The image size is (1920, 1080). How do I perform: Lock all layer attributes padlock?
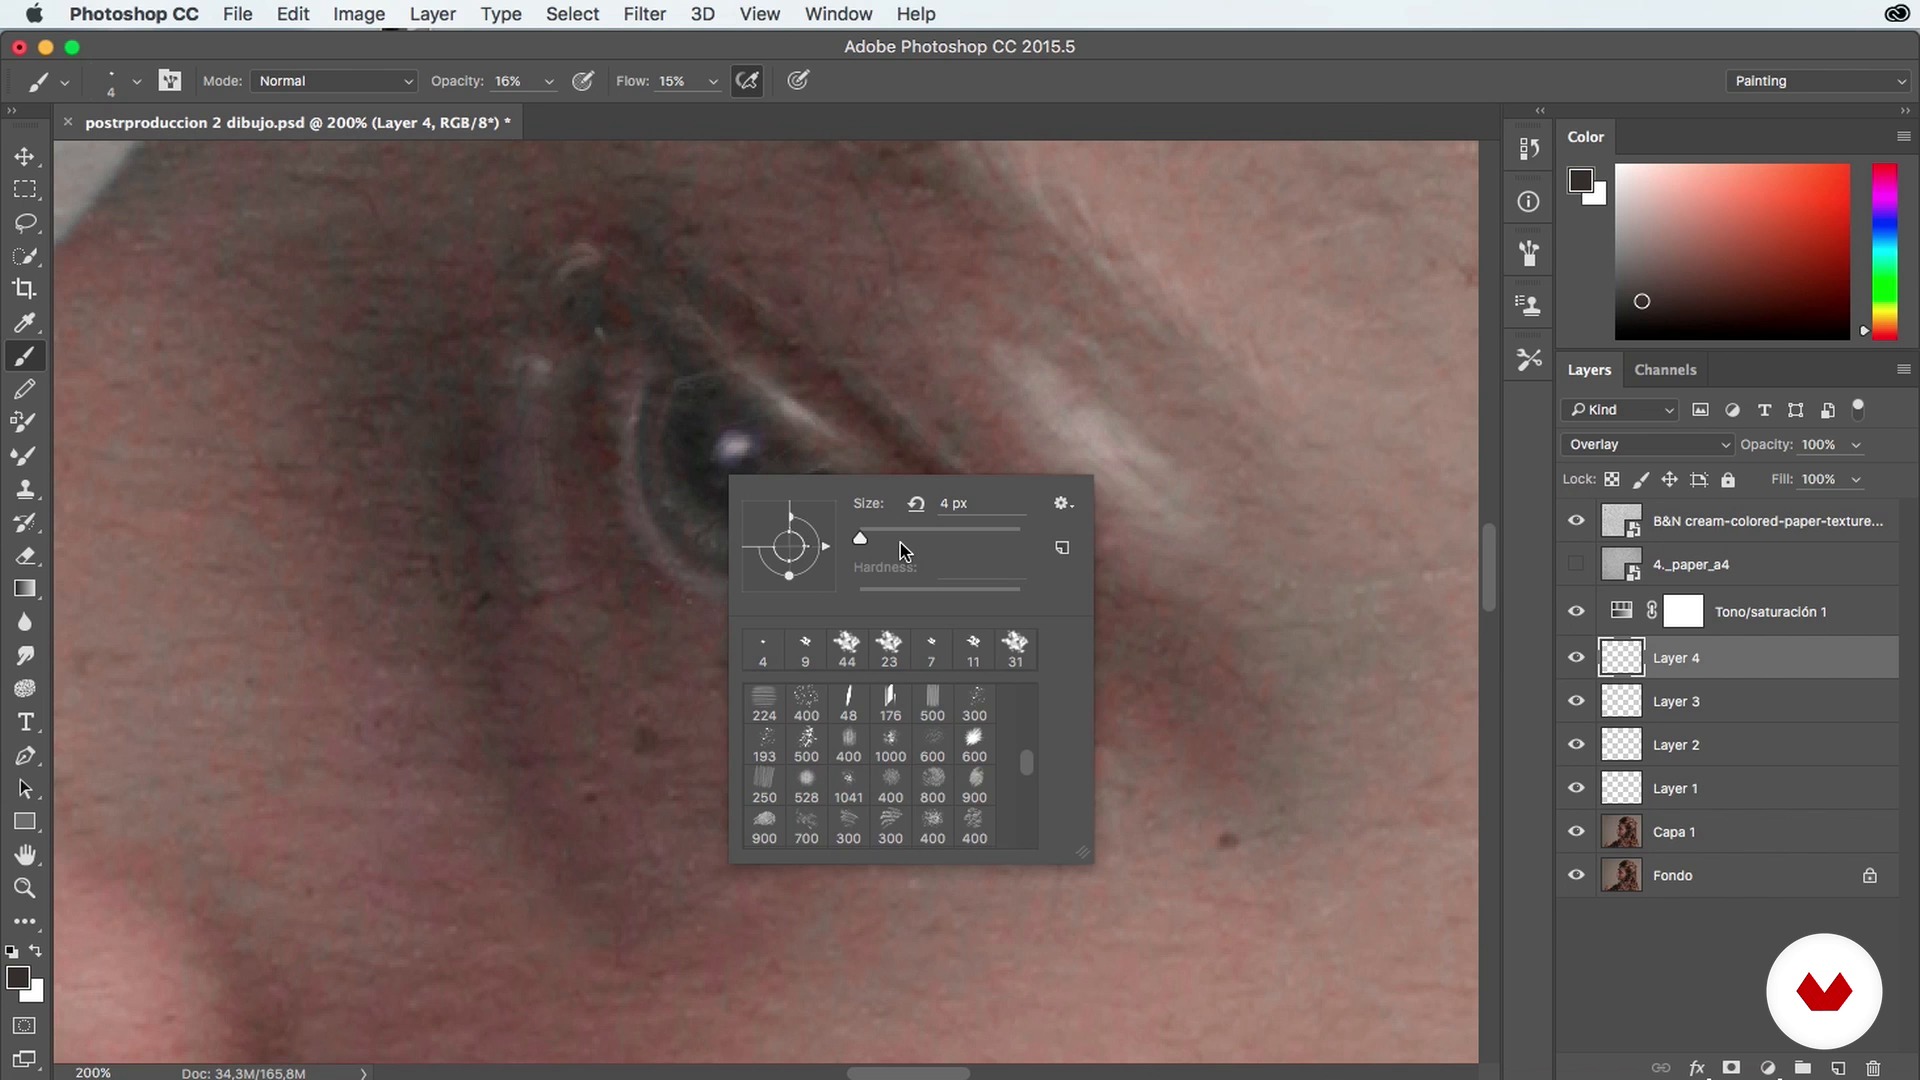point(1728,479)
